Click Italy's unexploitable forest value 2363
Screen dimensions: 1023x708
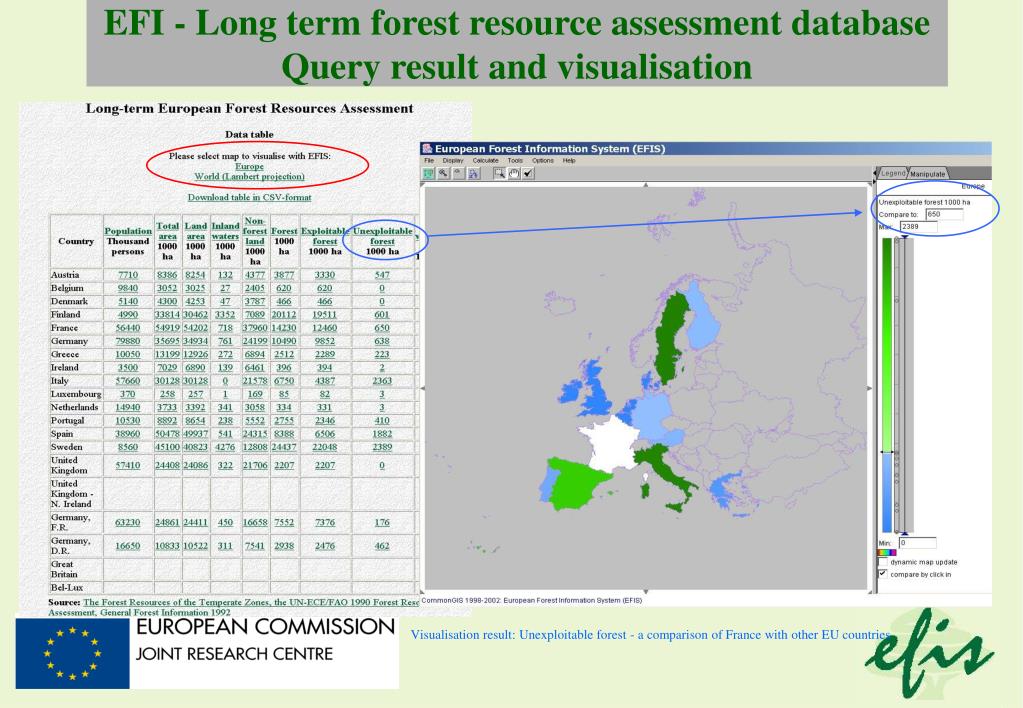pyautogui.click(x=382, y=380)
